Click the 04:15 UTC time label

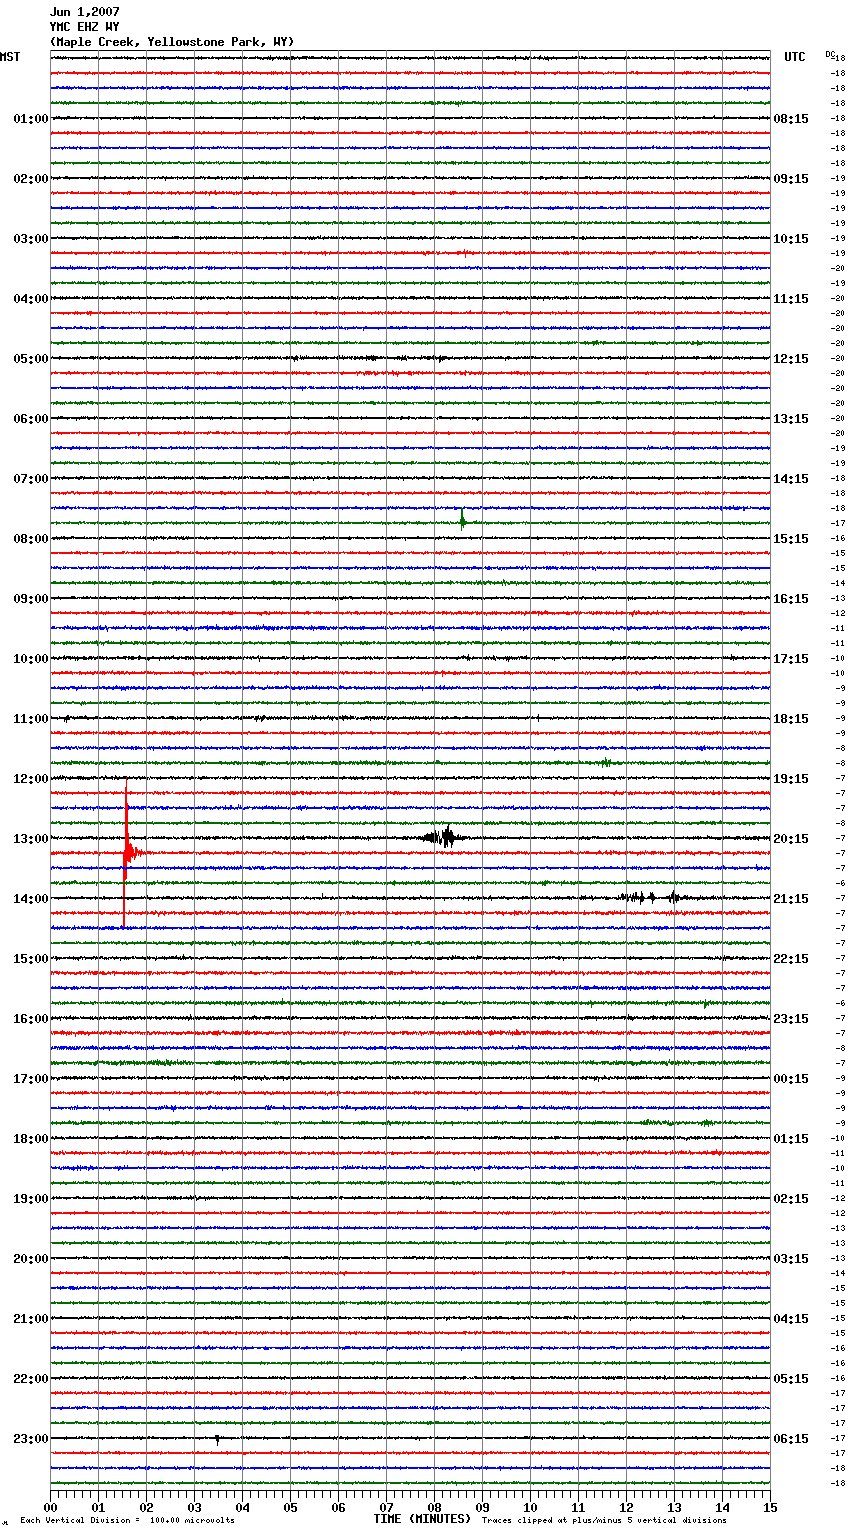[x=791, y=1319]
